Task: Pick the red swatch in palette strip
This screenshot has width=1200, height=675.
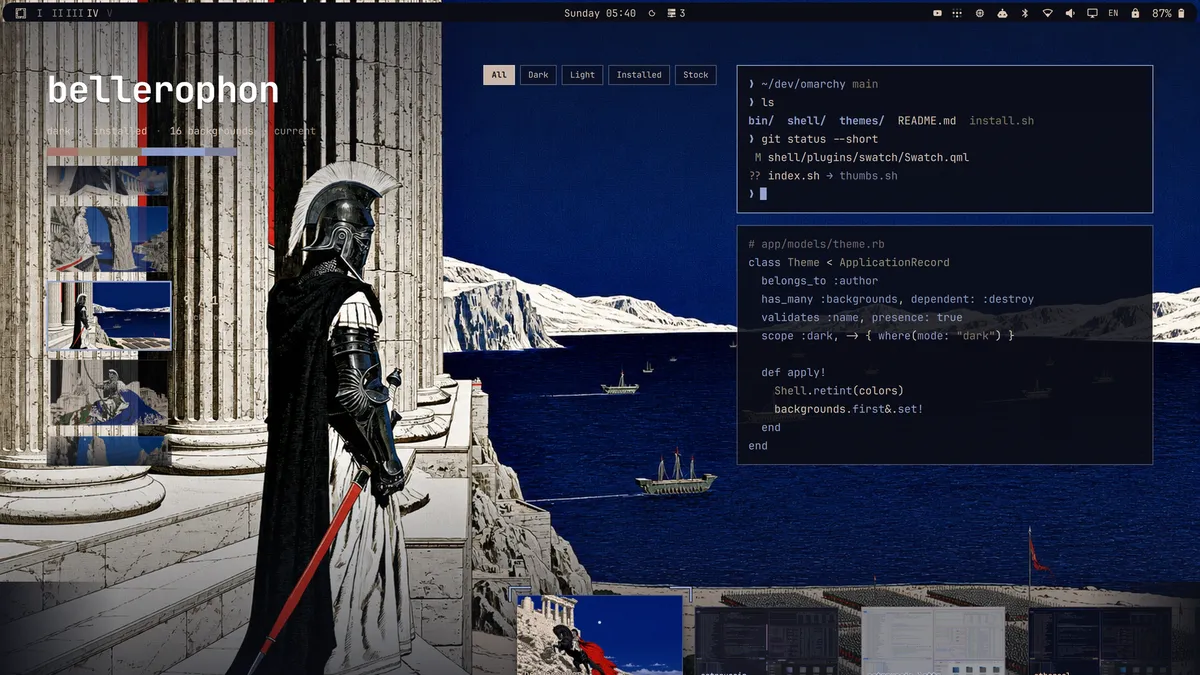Action: 62,152
